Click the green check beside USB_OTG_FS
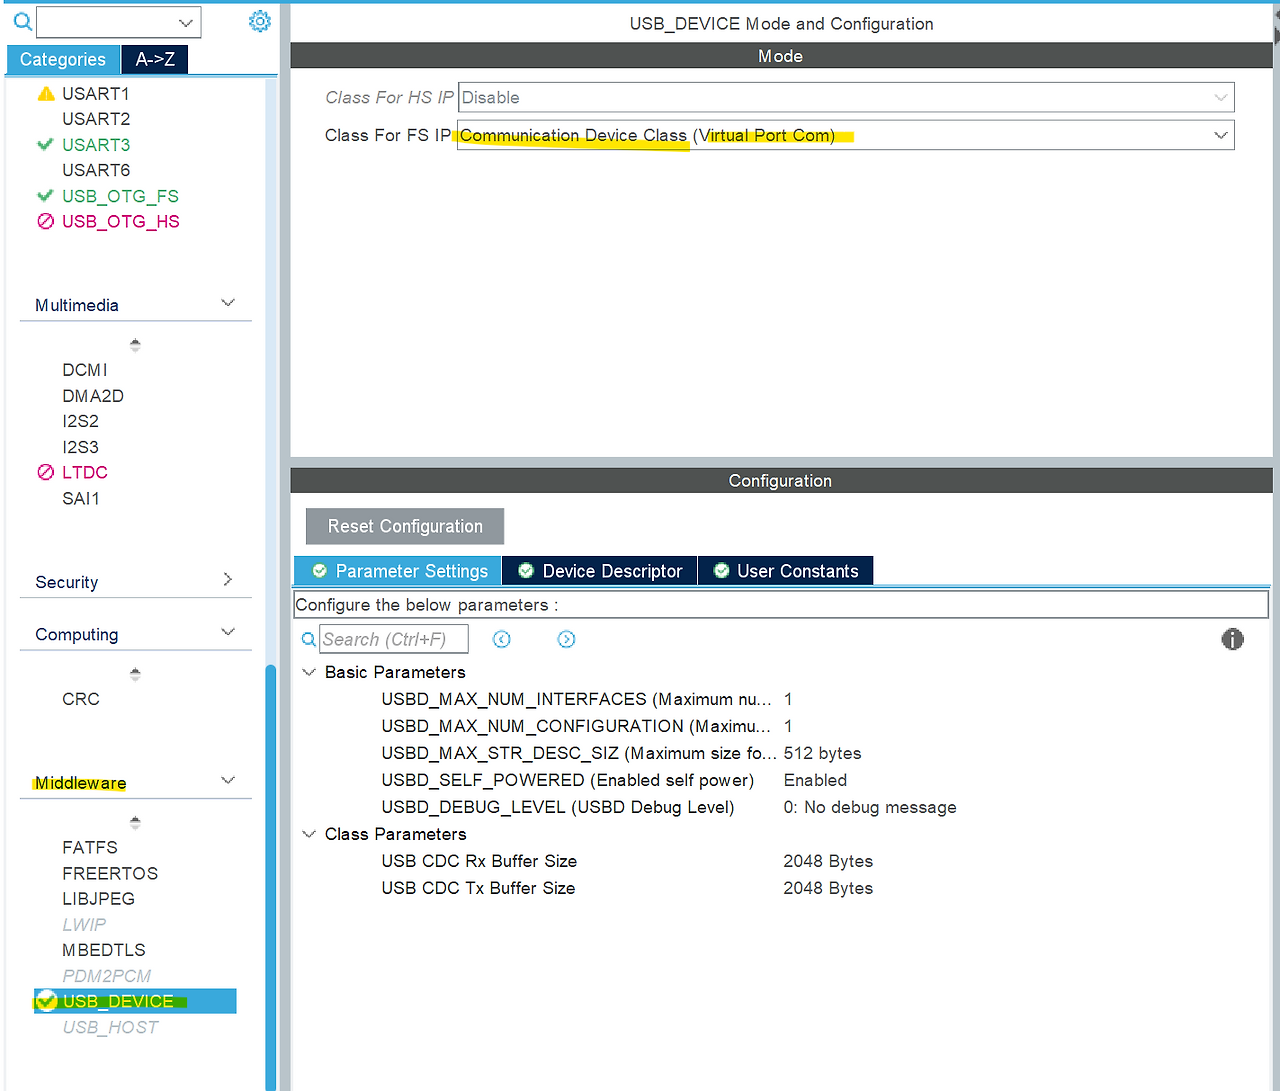The image size is (1280, 1091). [45, 196]
